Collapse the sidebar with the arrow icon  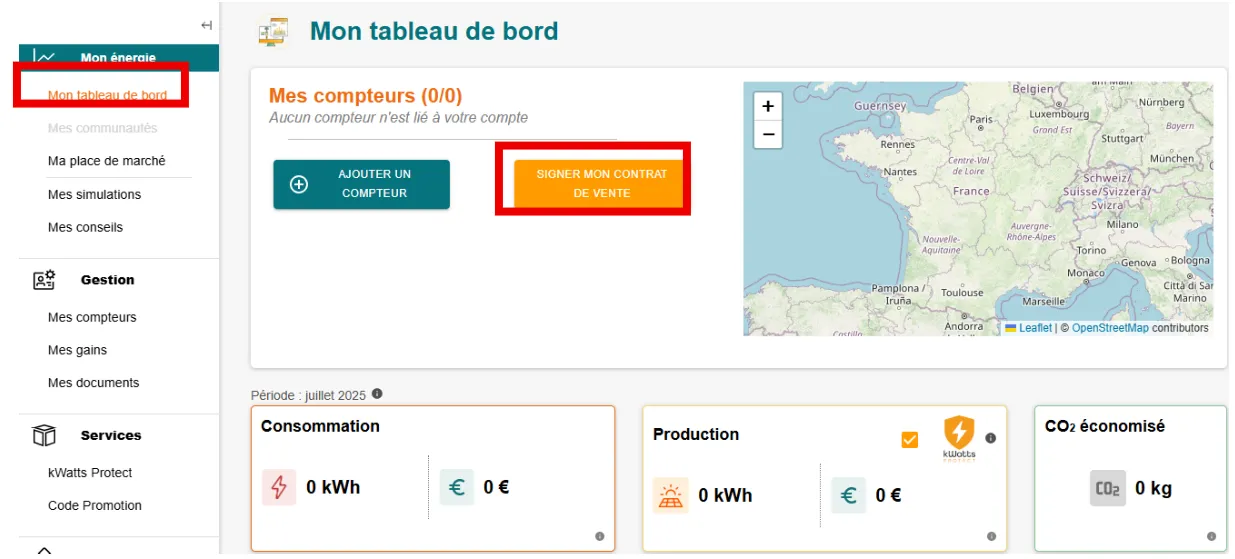(x=206, y=25)
